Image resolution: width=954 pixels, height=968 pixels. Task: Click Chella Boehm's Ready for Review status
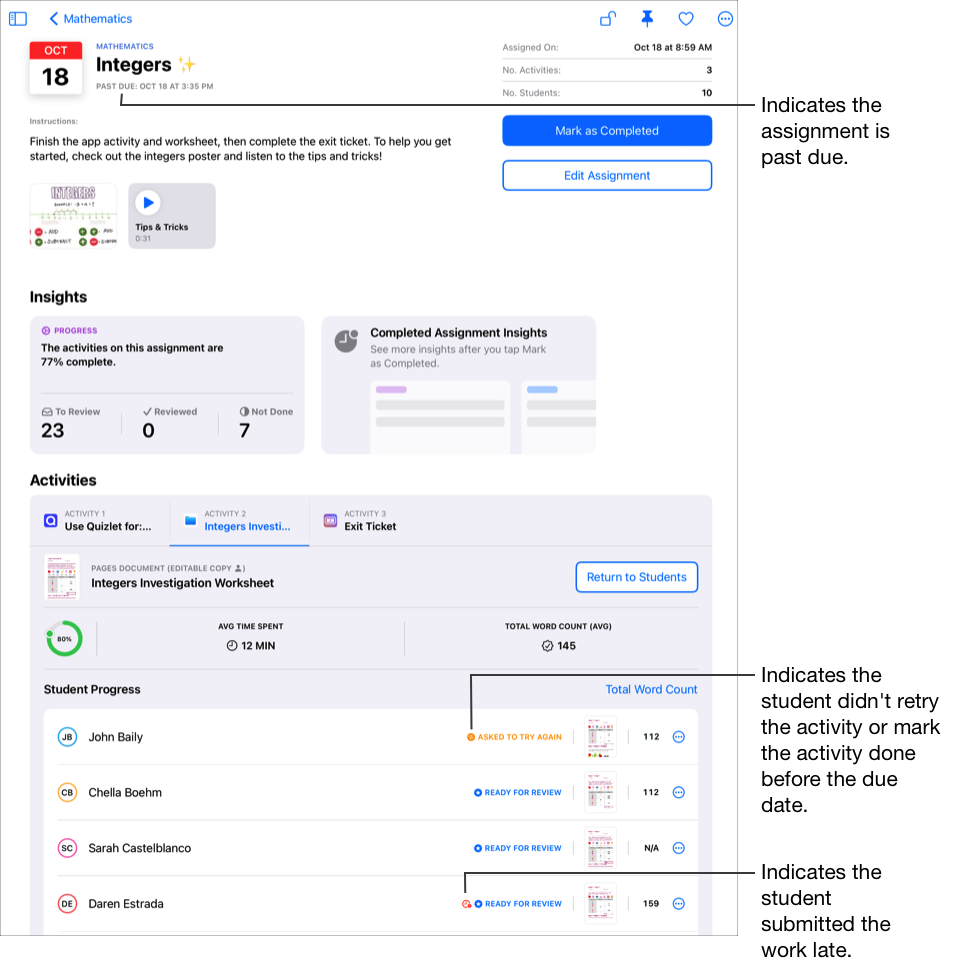[x=517, y=792]
